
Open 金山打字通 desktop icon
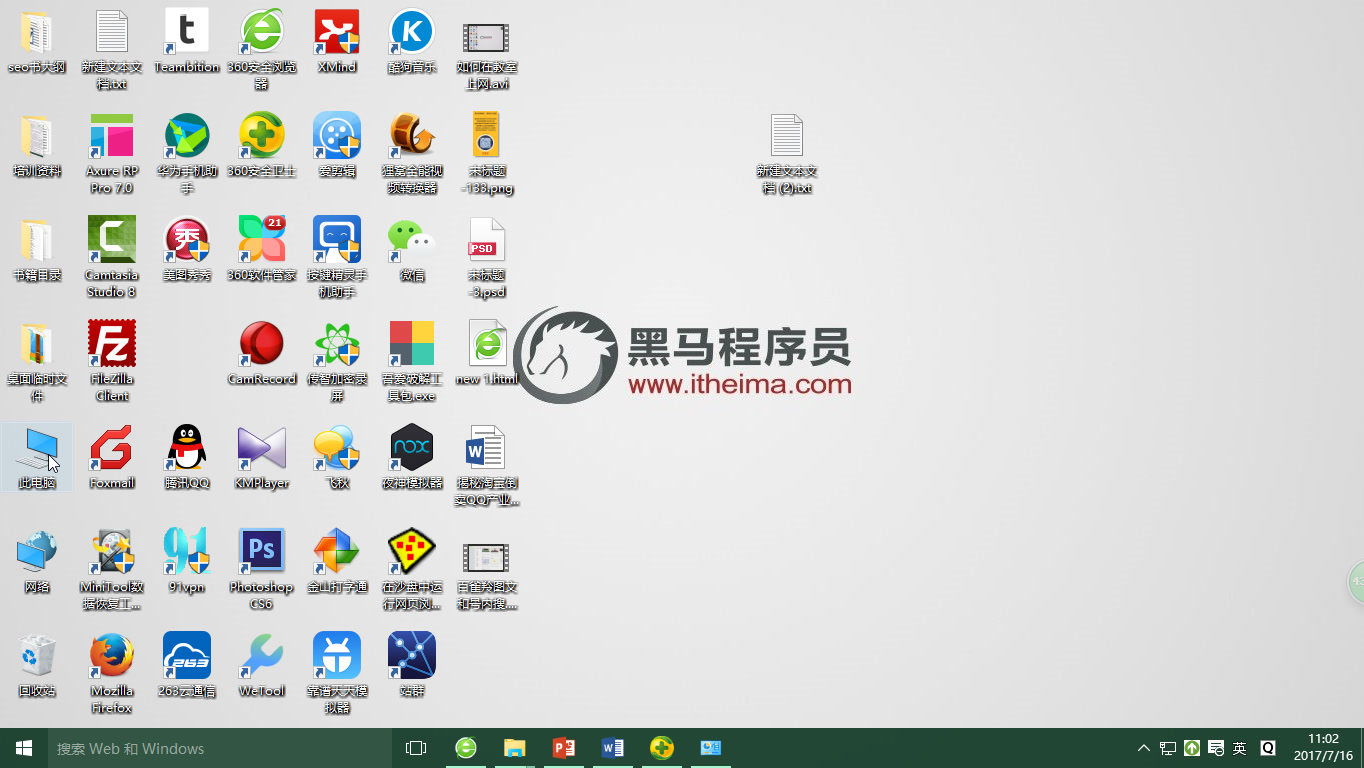point(337,561)
